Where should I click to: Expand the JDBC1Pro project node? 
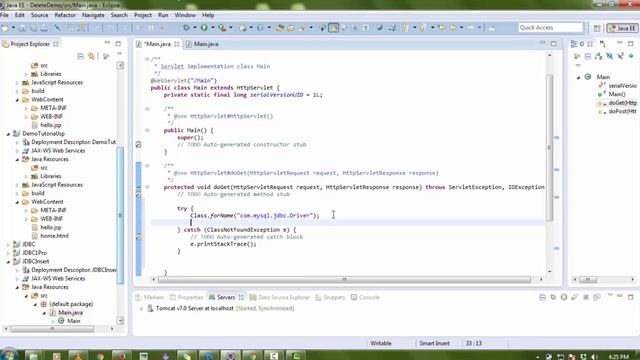pos(8,253)
